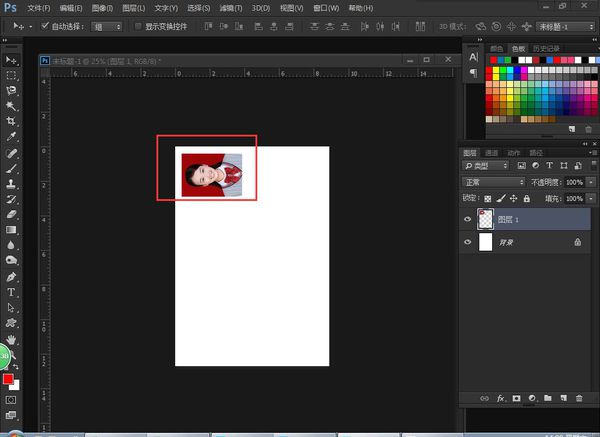
Task: Hide 图层 1 using its eye icon
Action: (468, 217)
